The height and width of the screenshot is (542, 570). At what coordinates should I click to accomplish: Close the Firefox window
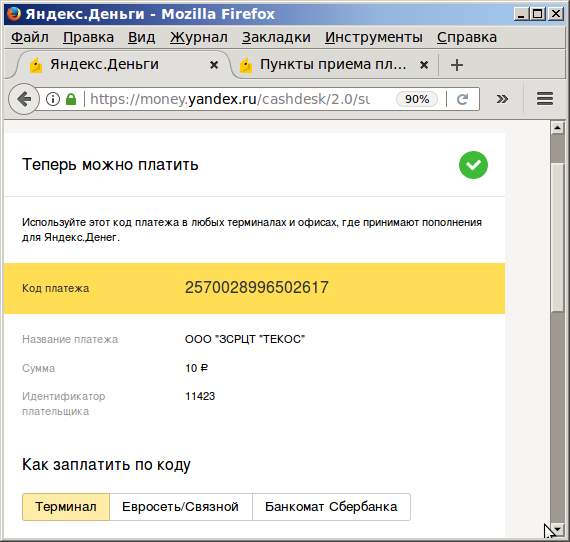(x=555, y=14)
